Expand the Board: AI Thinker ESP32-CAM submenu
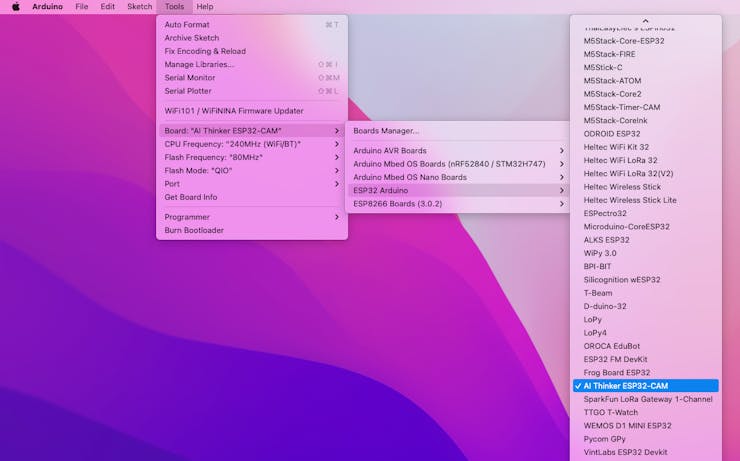The height and width of the screenshot is (461, 740). [x=252, y=131]
